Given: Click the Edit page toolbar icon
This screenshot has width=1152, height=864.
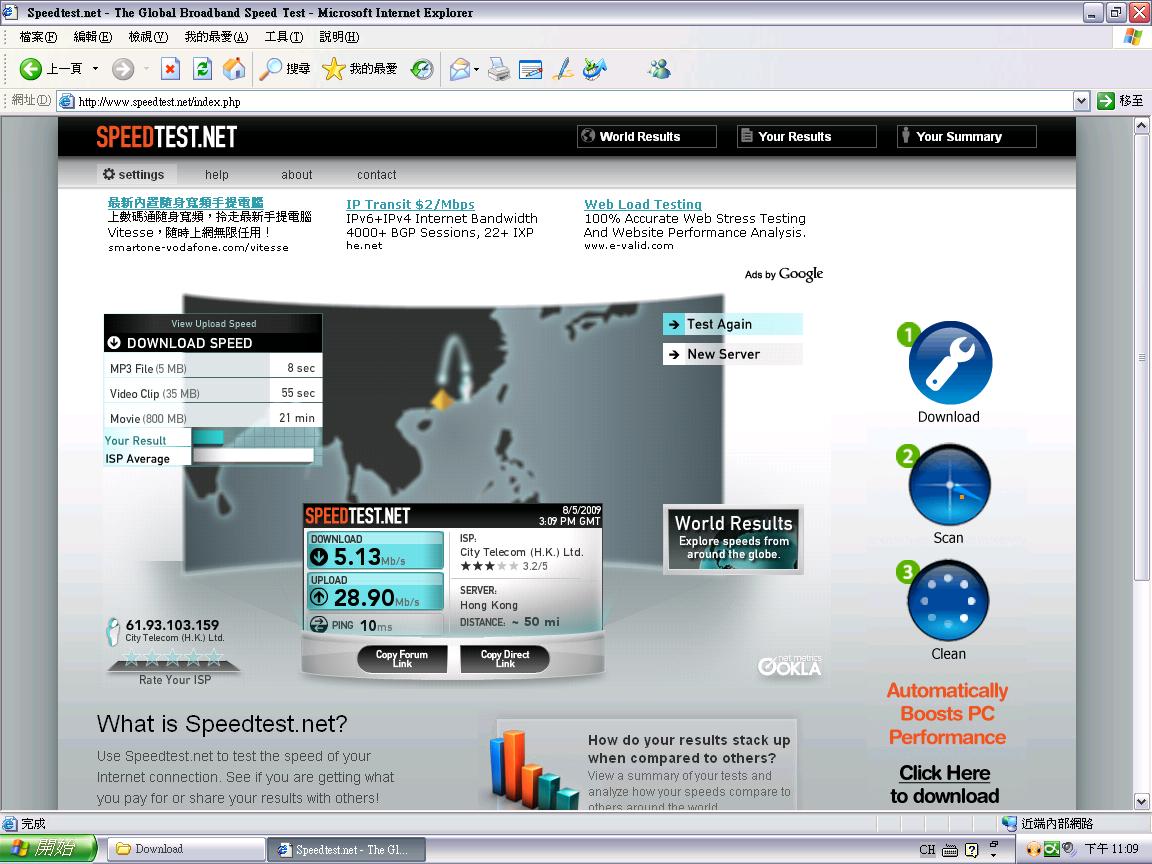Looking at the screenshot, I should pyautogui.click(x=530, y=69).
